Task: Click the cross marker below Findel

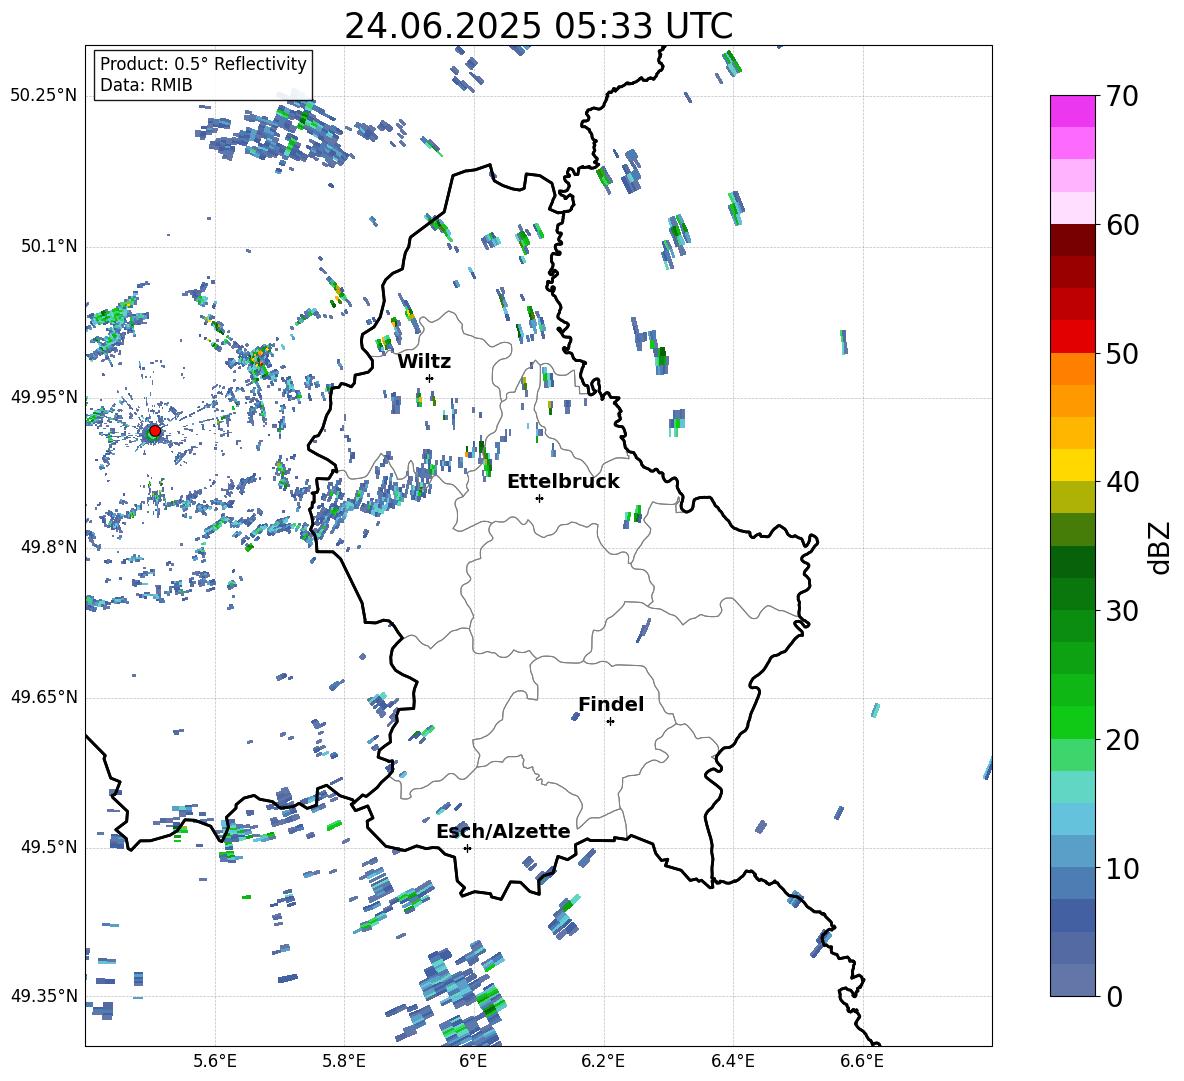Action: coord(610,722)
